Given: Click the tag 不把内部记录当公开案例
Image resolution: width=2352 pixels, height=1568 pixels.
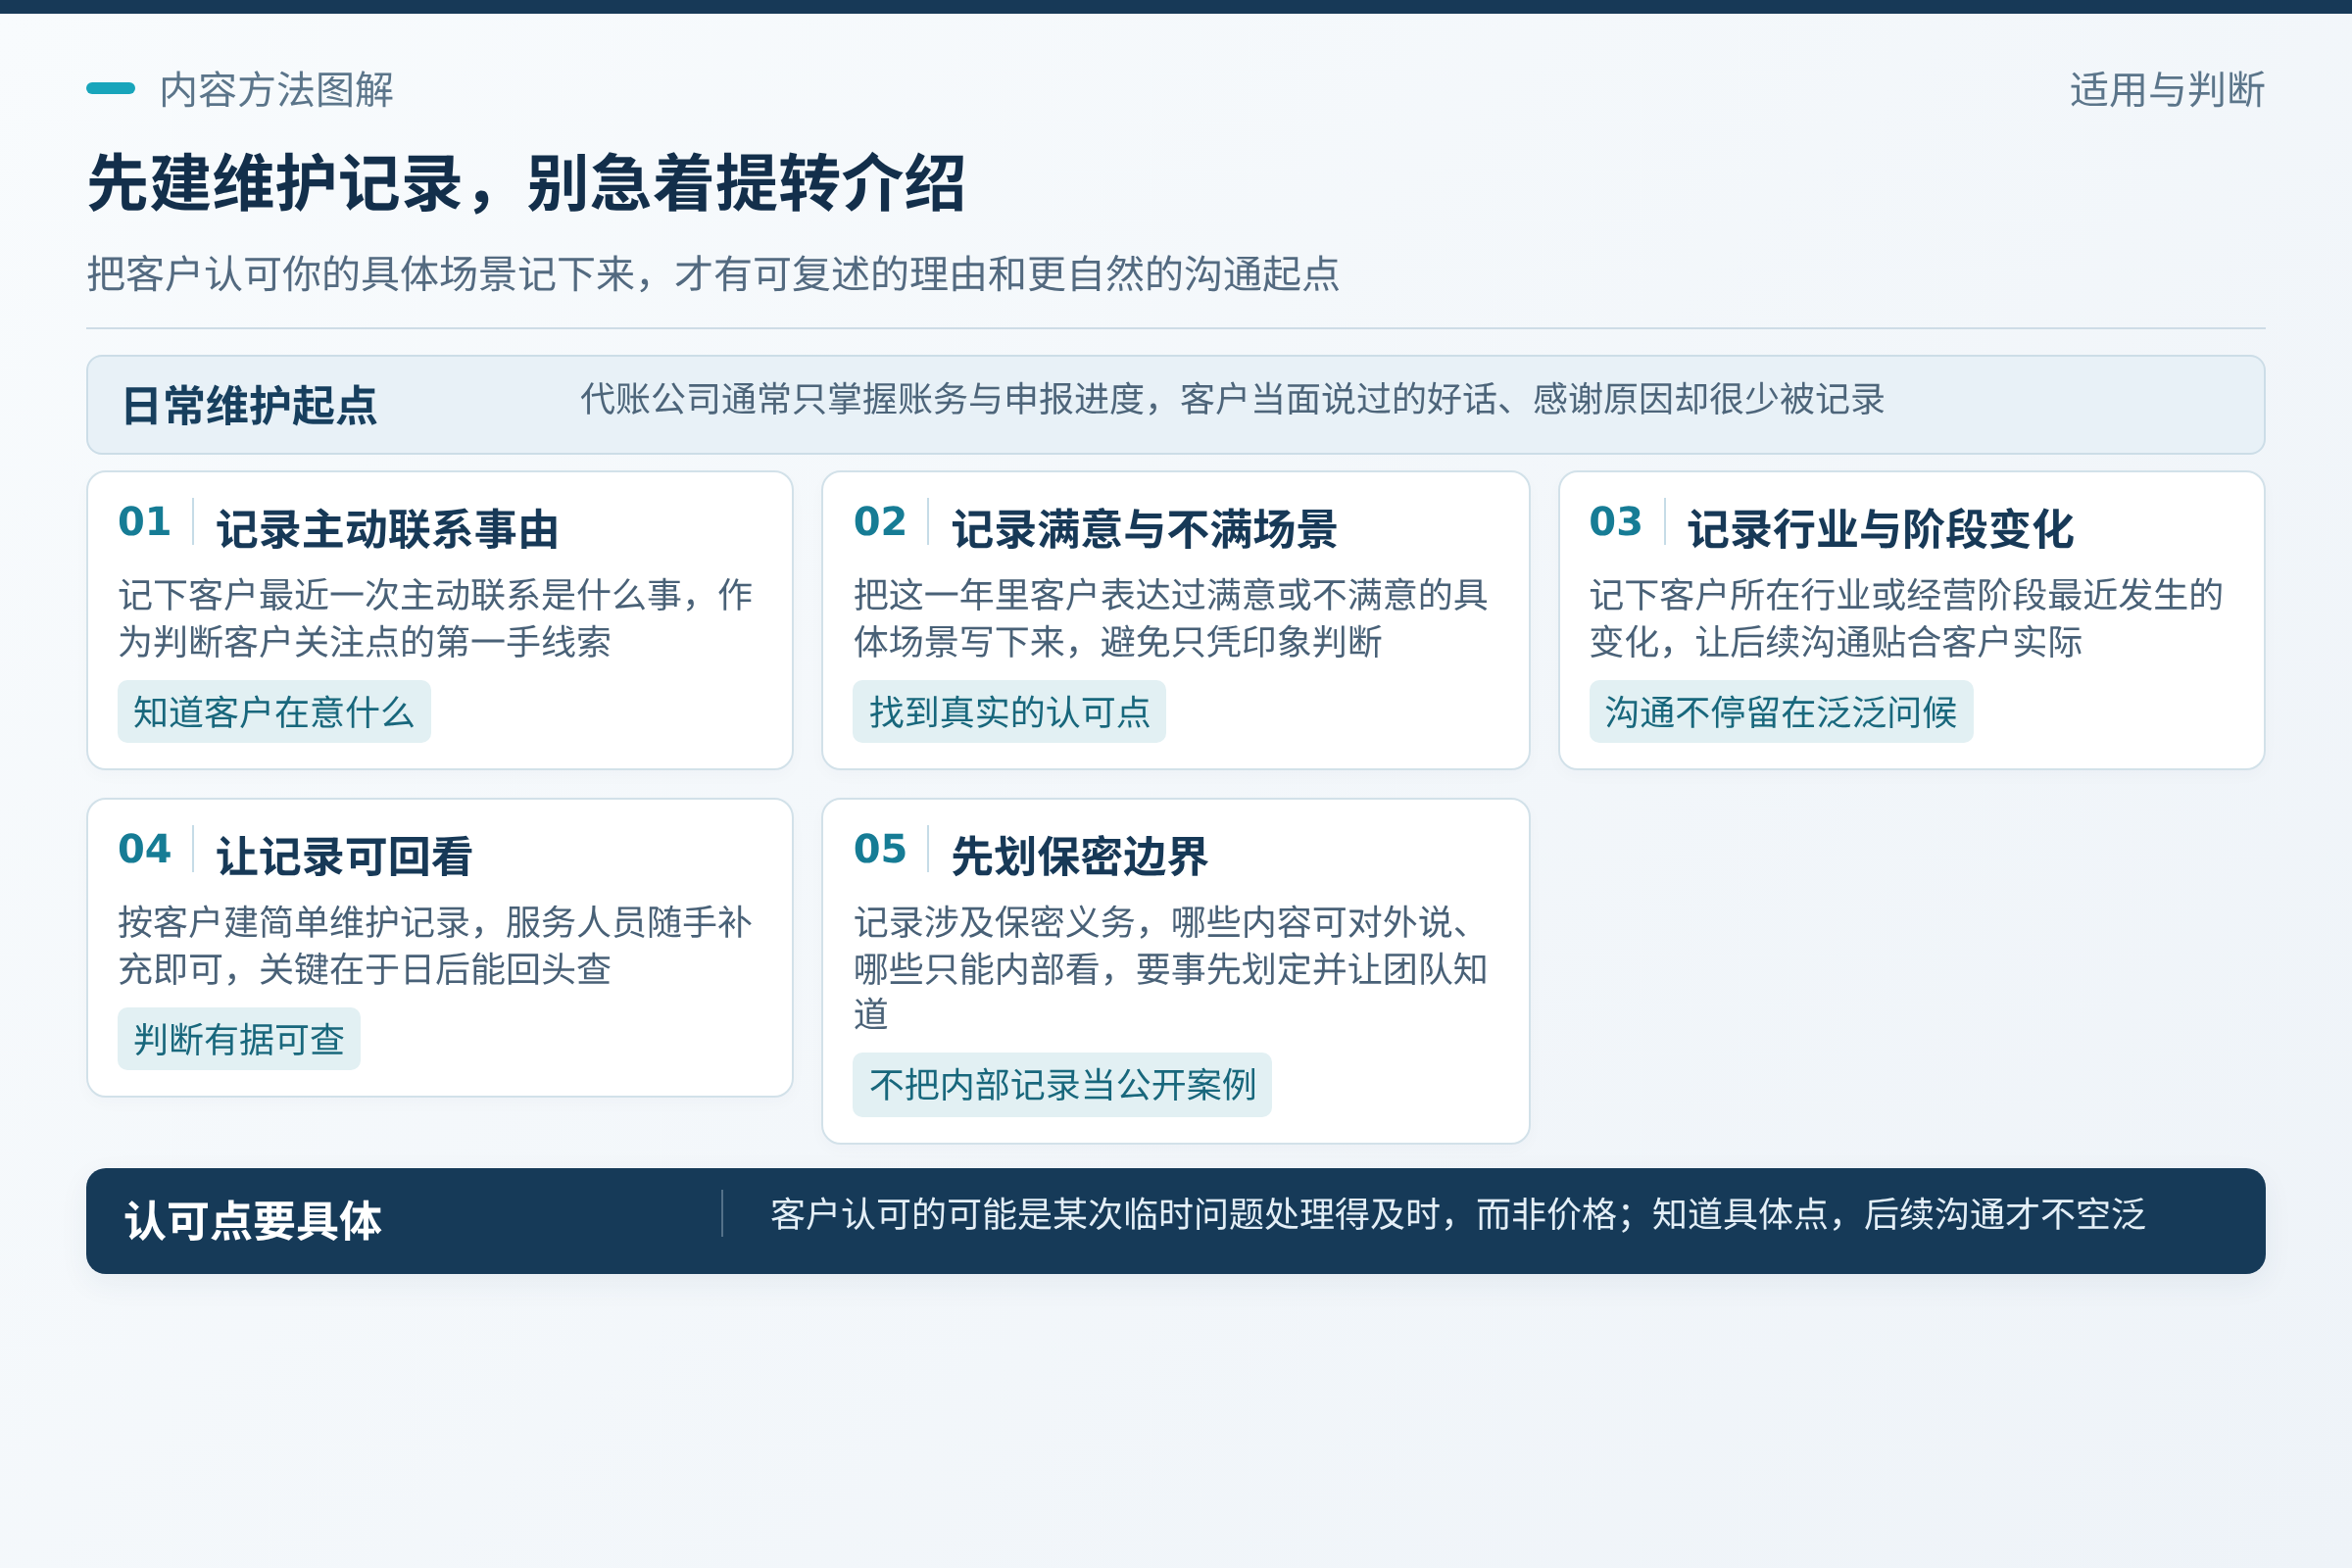Looking at the screenshot, I should (x=1062, y=1085).
